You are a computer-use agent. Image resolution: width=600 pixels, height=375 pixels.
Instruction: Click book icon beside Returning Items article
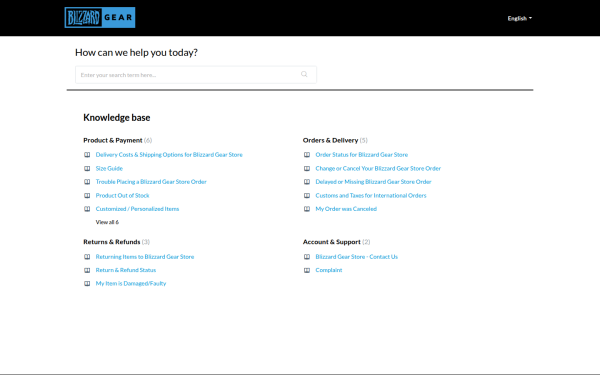(87, 257)
